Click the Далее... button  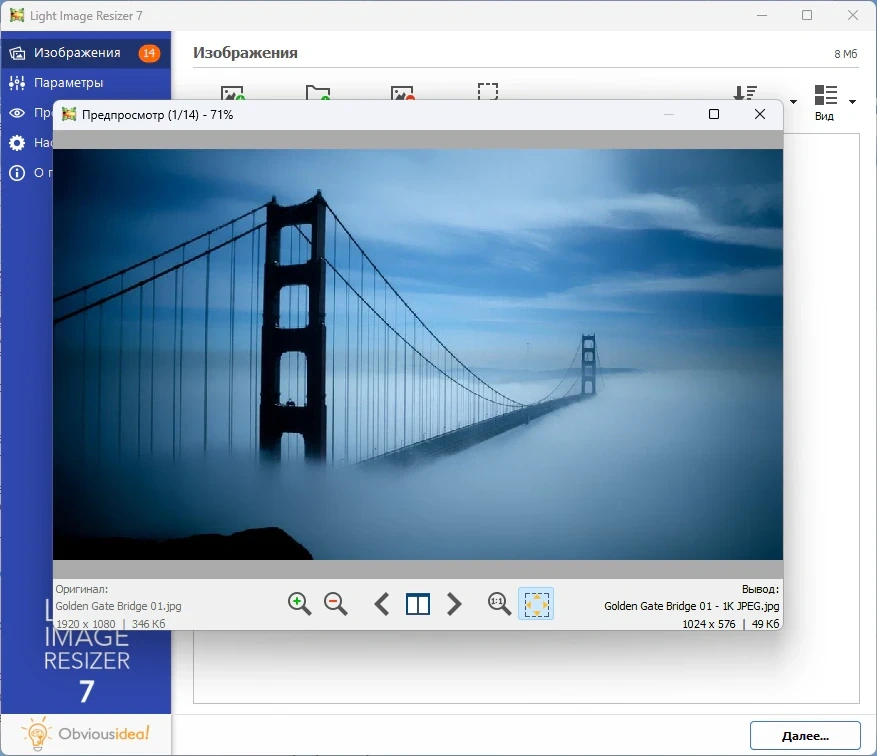(805, 736)
